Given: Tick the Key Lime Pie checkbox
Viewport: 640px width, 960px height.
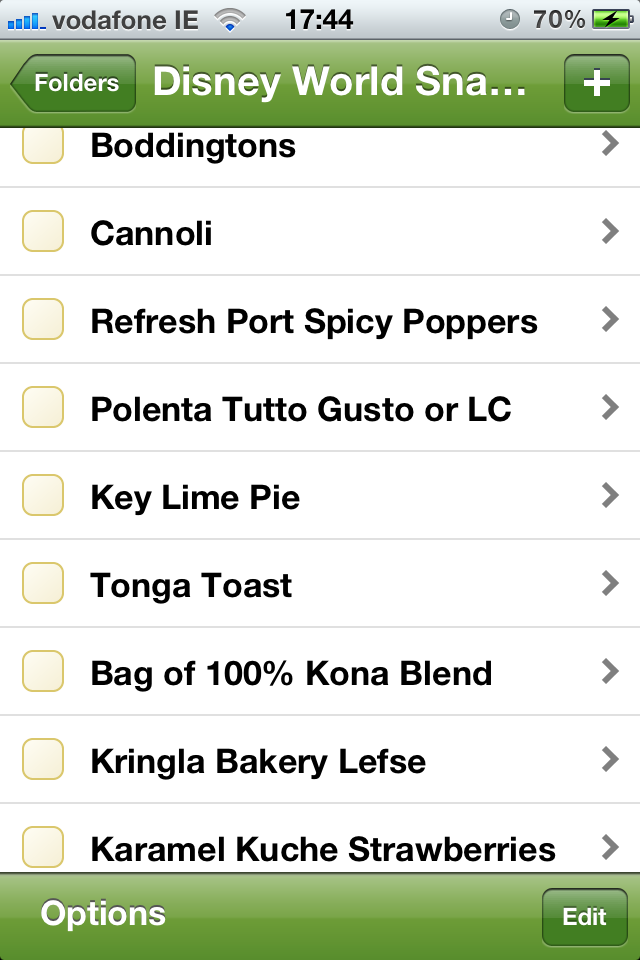Looking at the screenshot, I should tap(43, 496).
